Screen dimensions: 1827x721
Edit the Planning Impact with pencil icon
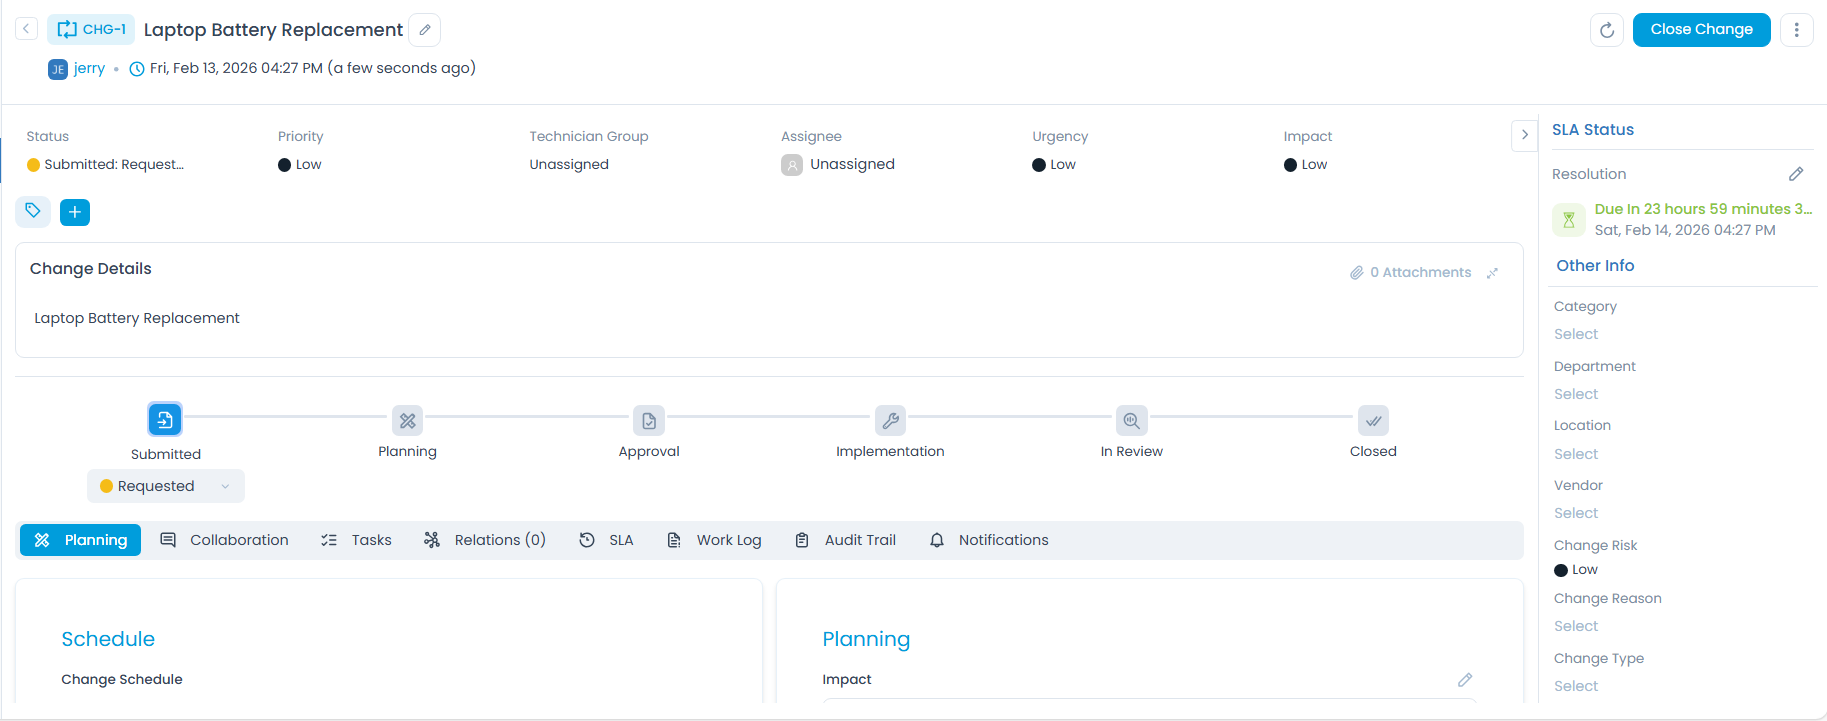tap(1465, 680)
